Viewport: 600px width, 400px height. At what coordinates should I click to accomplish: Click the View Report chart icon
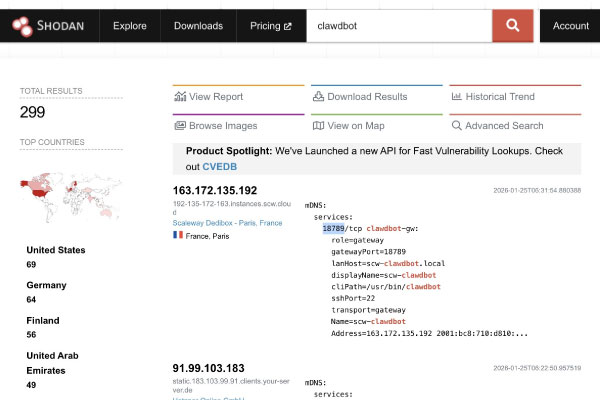tap(180, 96)
